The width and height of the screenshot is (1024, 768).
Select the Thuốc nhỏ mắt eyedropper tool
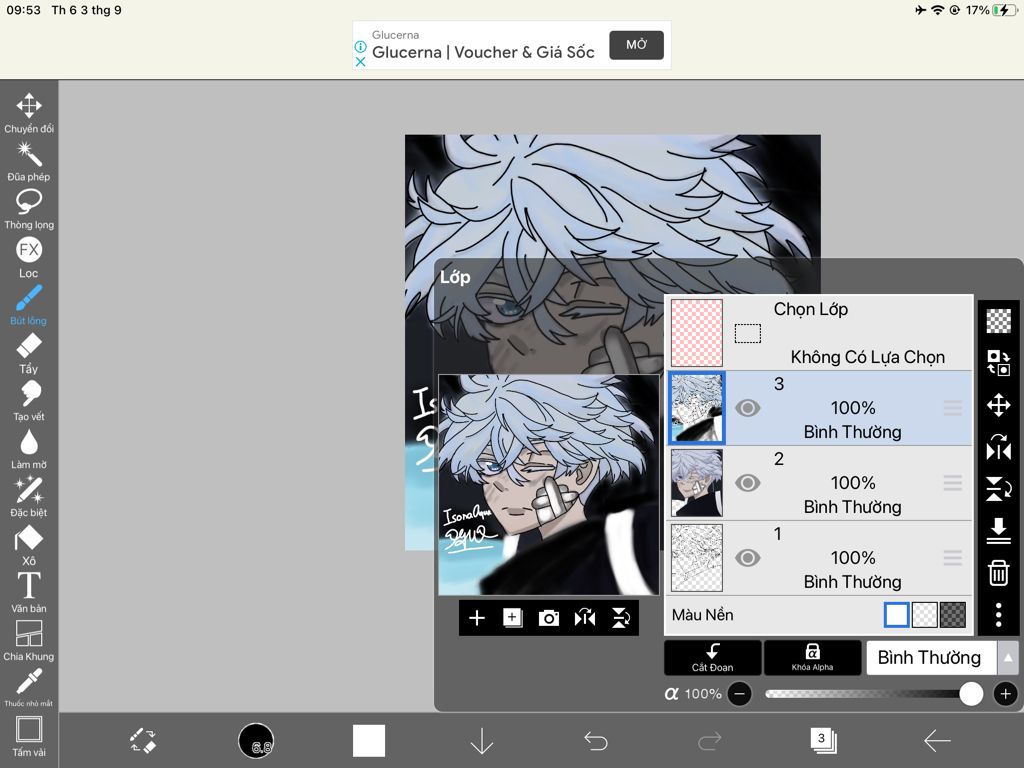click(x=29, y=688)
